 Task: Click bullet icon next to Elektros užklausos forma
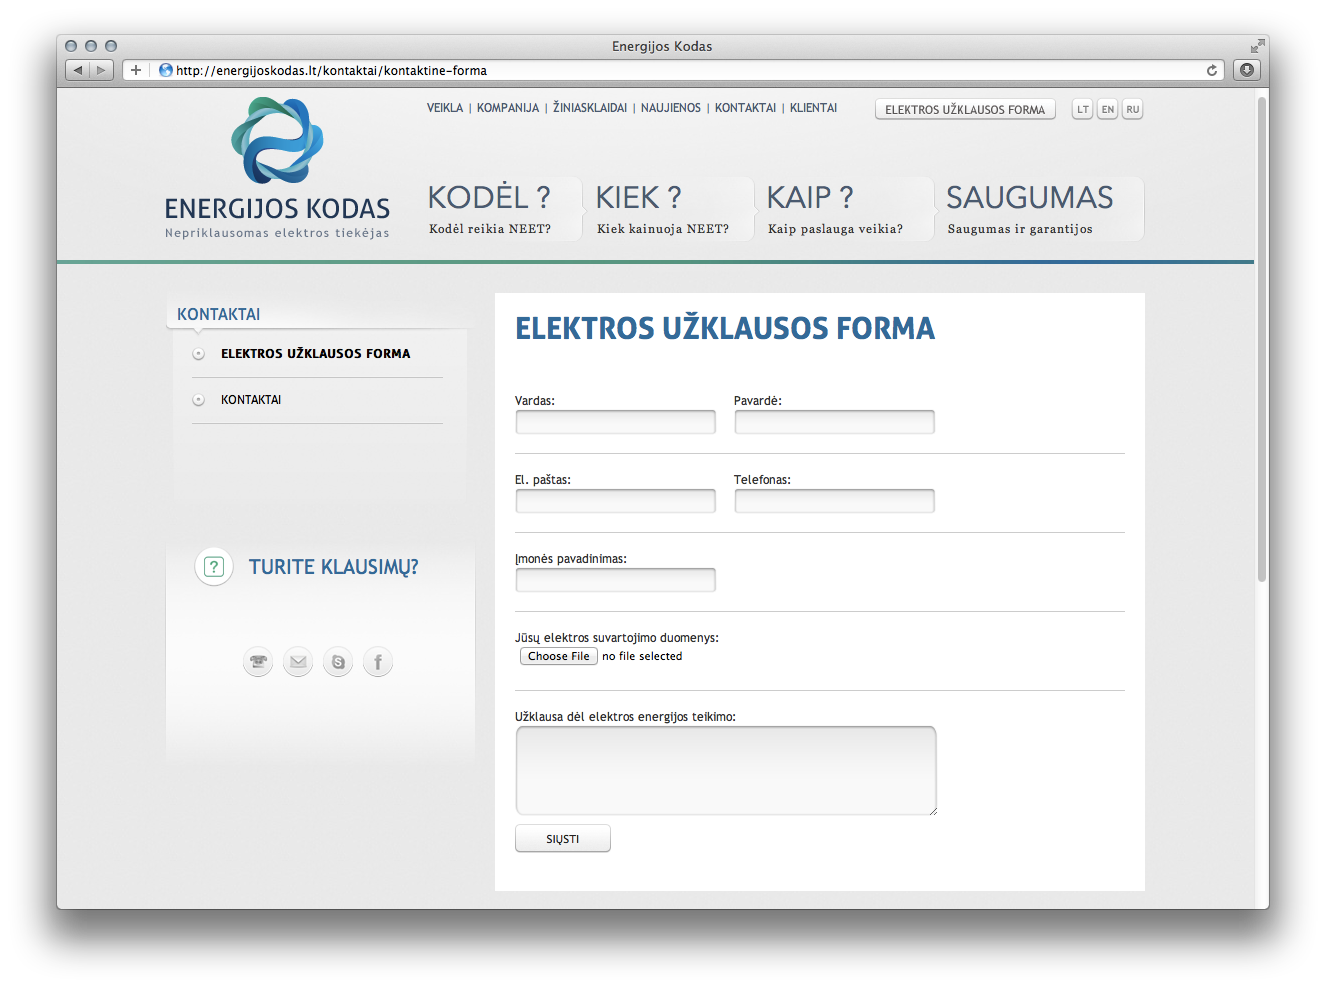click(199, 354)
